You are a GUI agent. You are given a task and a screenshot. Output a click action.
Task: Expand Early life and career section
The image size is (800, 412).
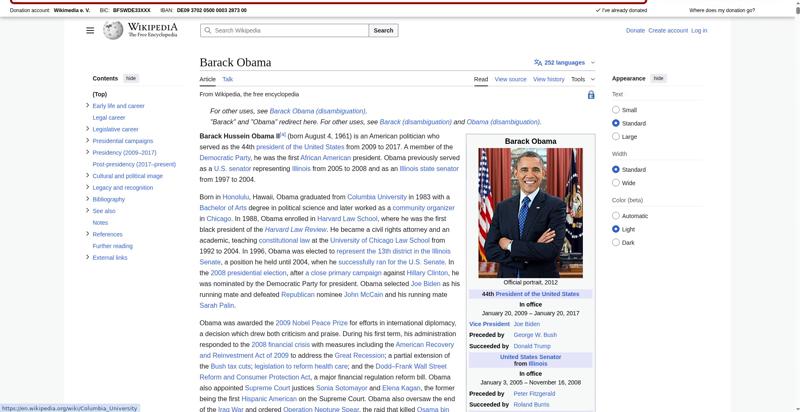[88, 105]
